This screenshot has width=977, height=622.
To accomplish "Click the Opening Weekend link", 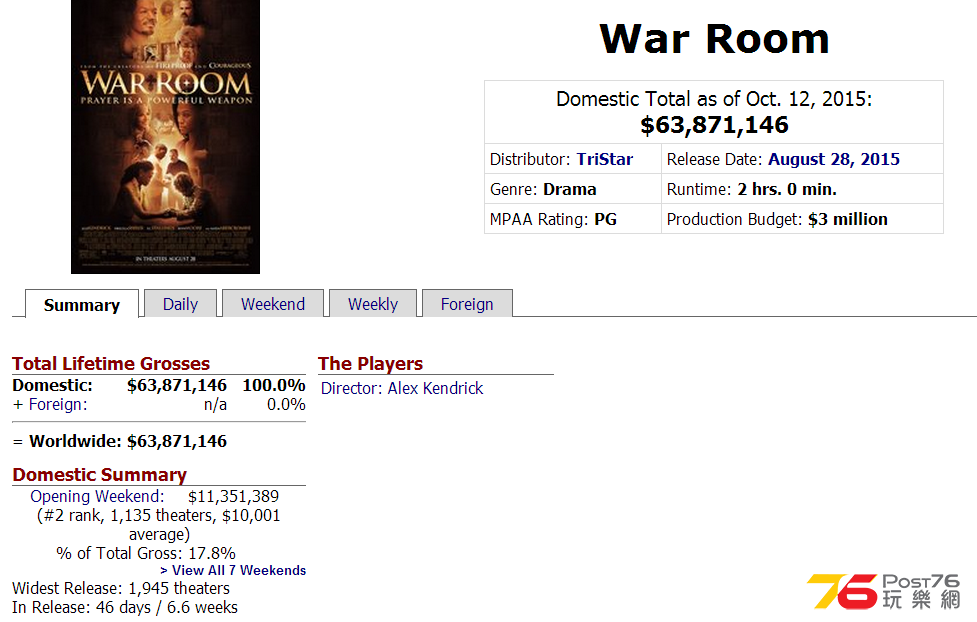I will click(97, 496).
